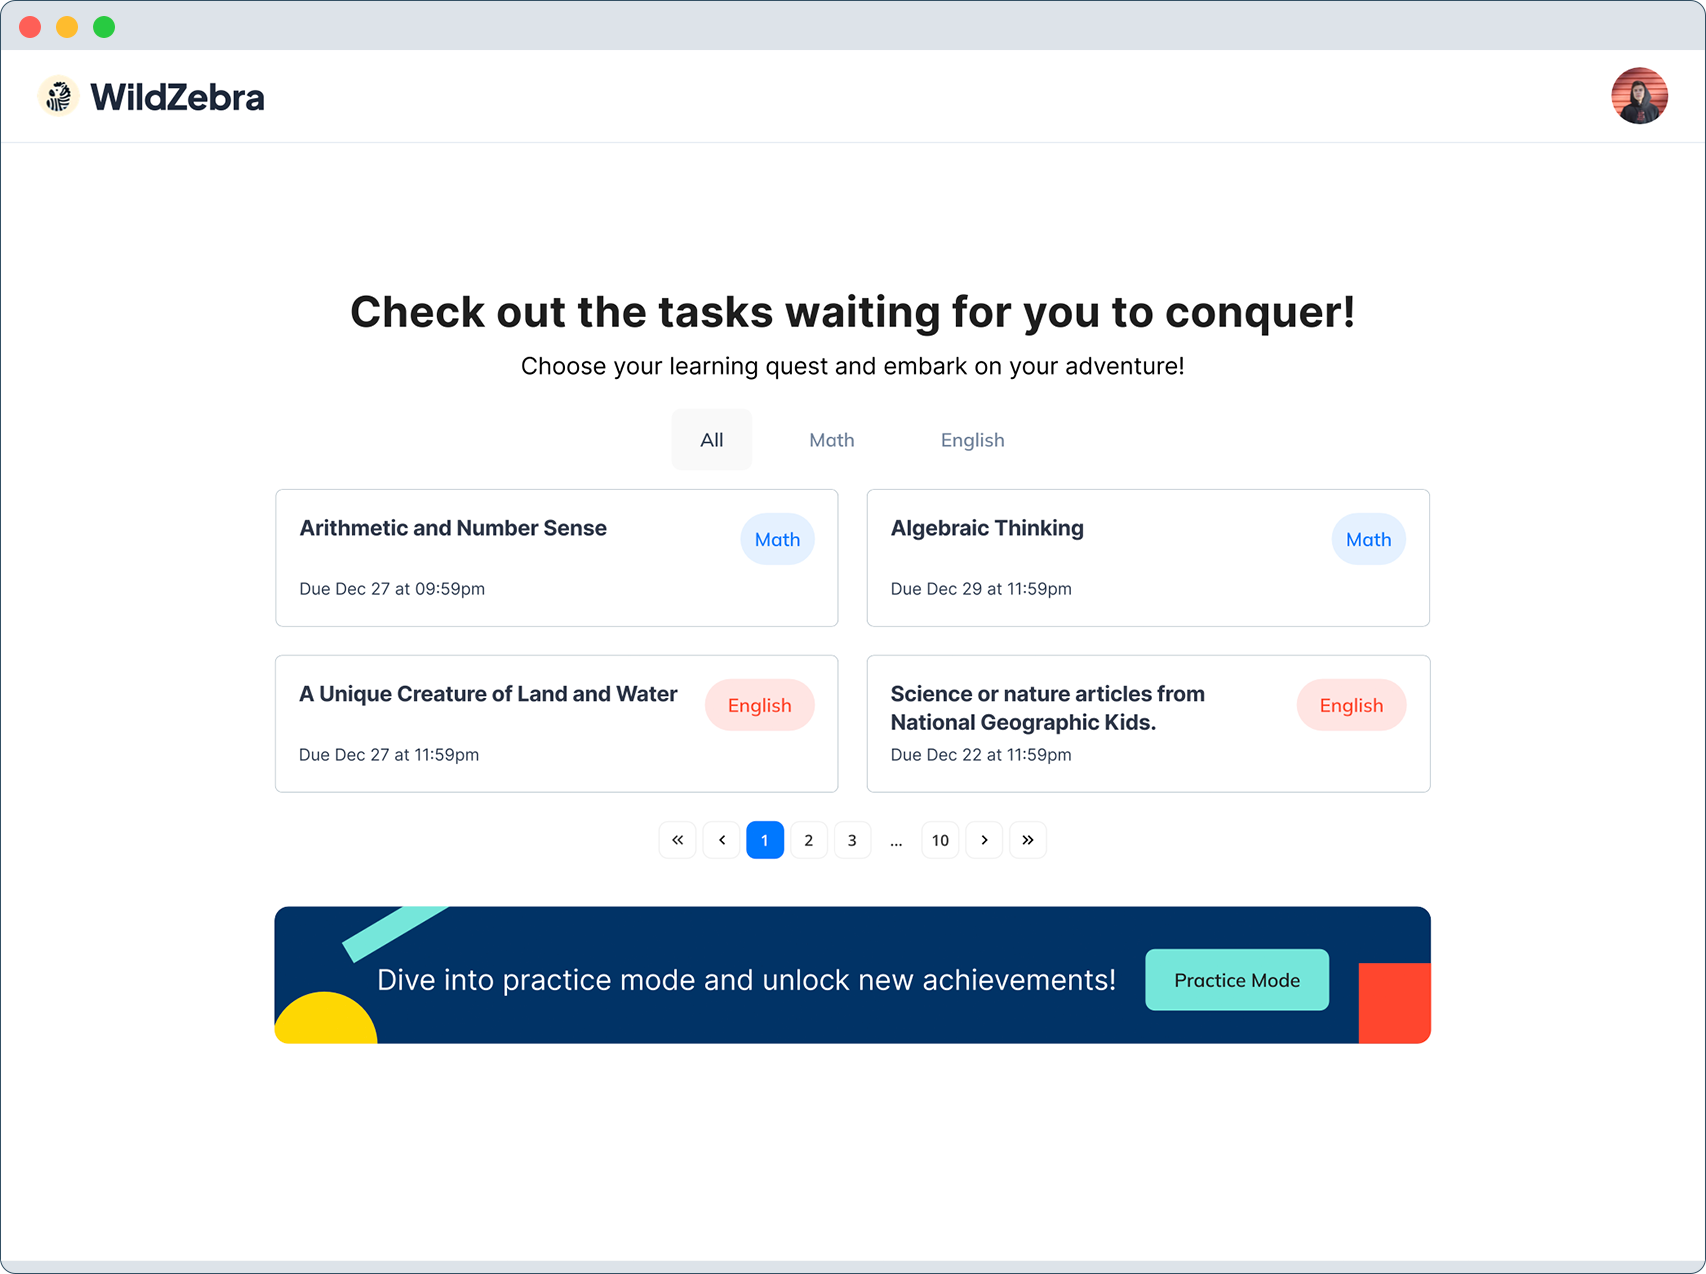Image resolution: width=1706 pixels, height=1274 pixels.
Task: Click the WildZebra brand name text
Action: tap(177, 97)
